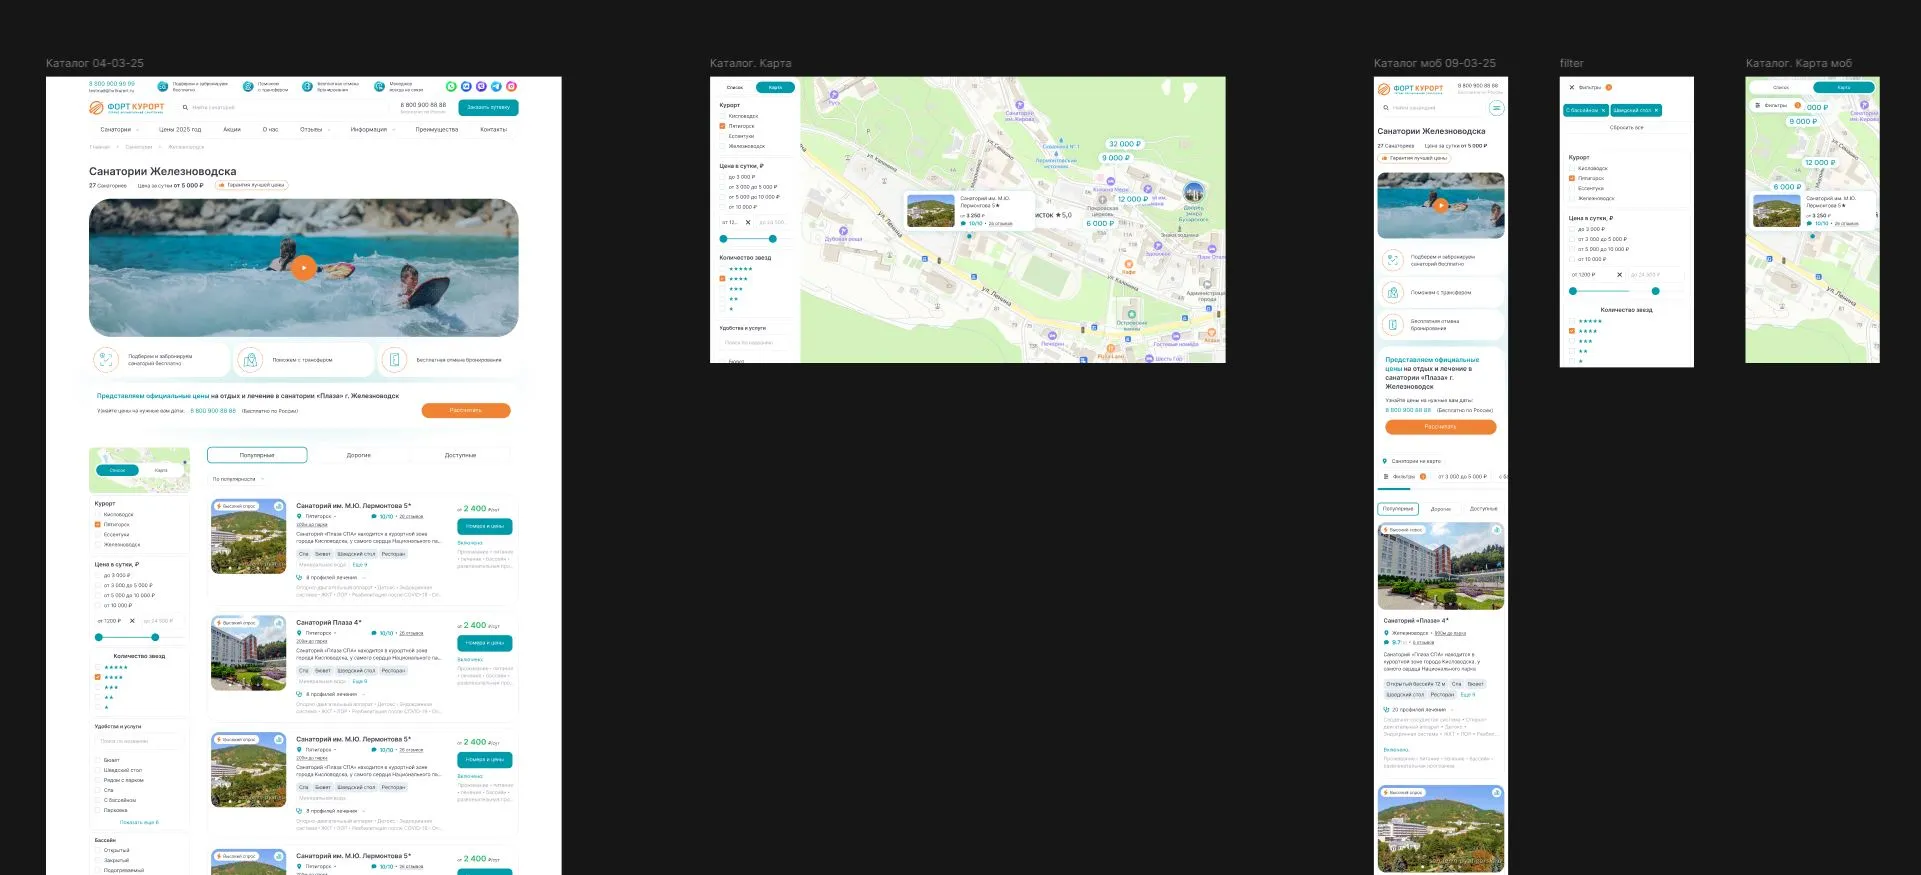
Task: Open 'По популярности' sort dropdown
Action: click(236, 479)
